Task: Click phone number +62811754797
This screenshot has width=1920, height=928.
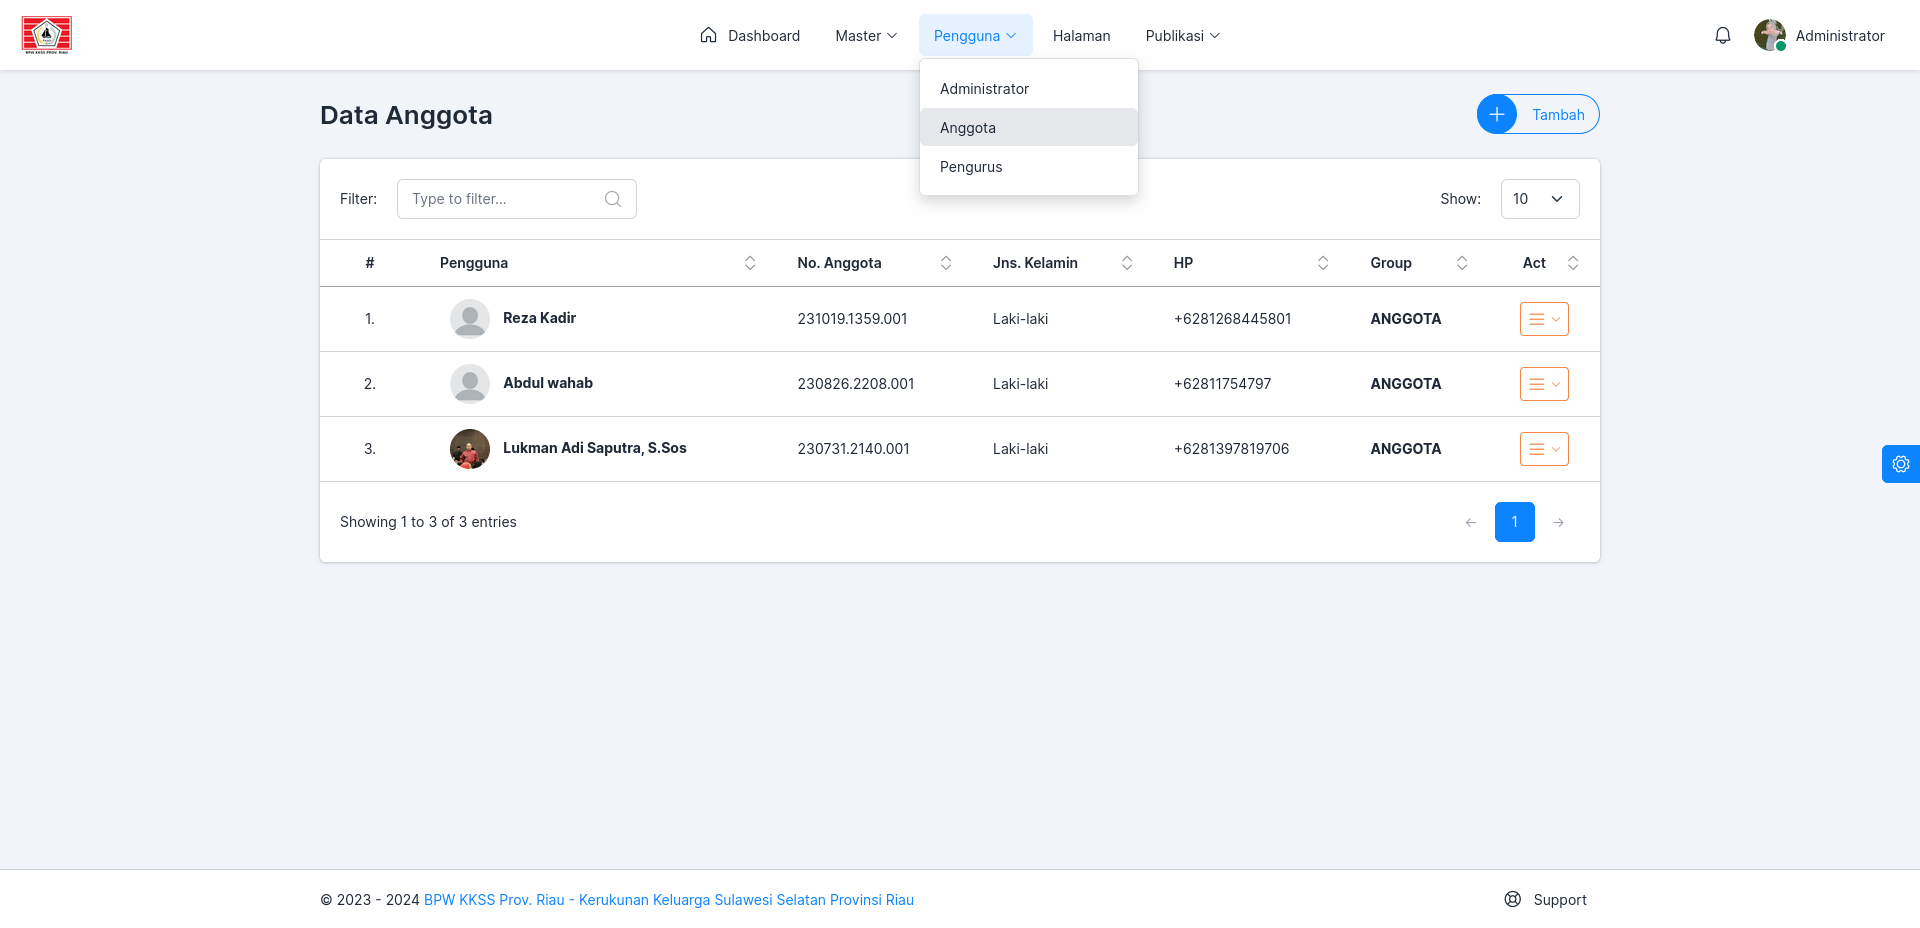Action: pos(1222,384)
